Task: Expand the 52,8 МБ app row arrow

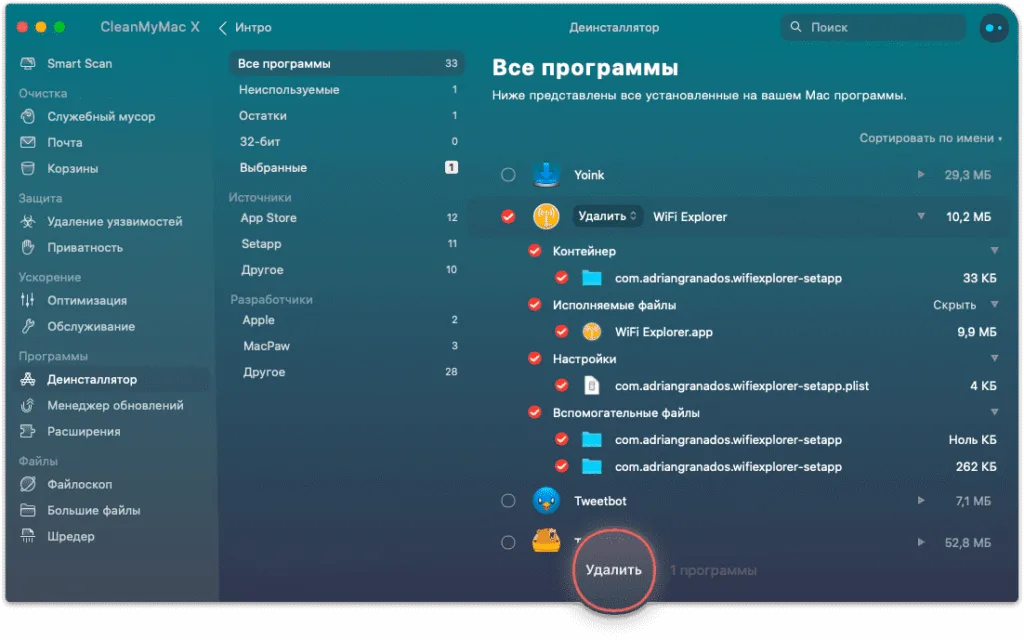Action: (921, 542)
